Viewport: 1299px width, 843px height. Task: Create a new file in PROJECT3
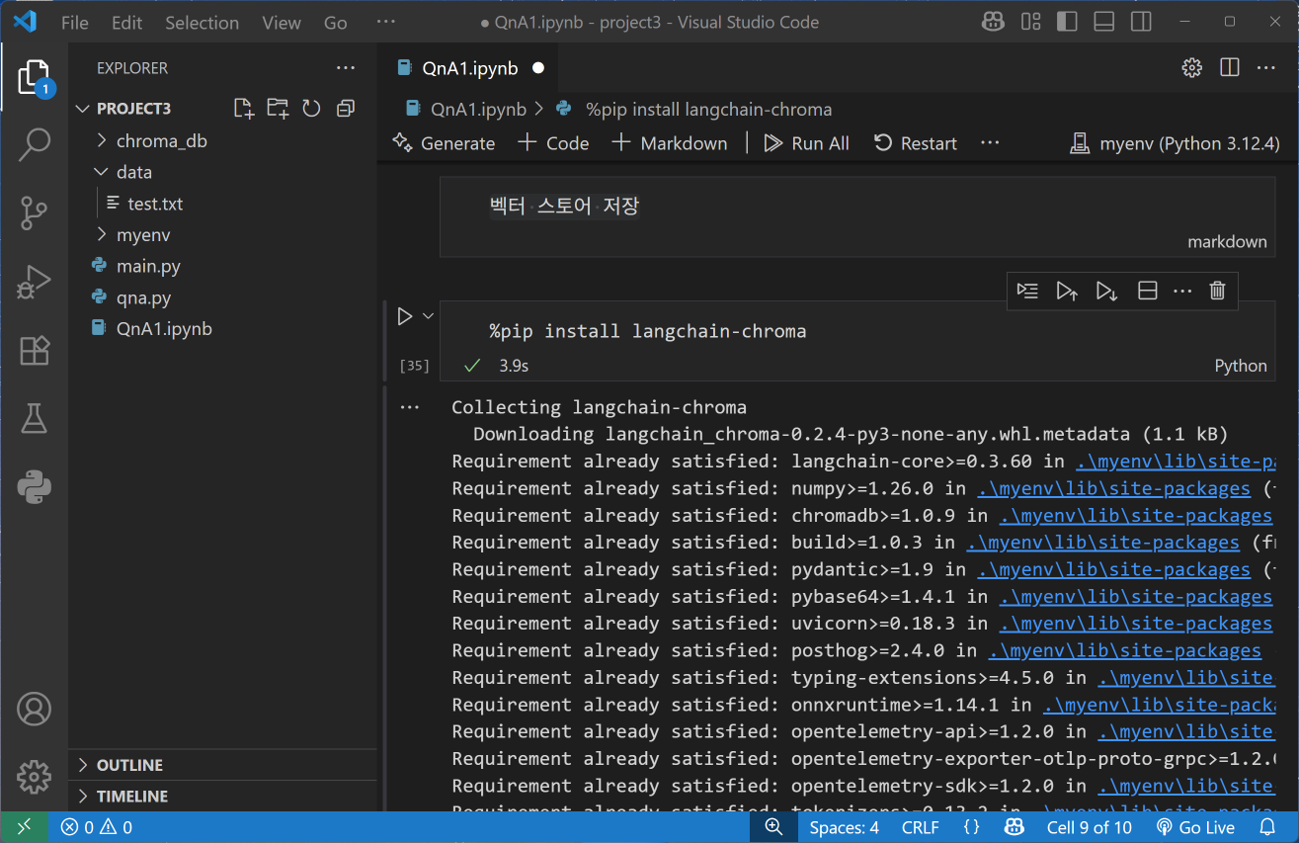point(243,108)
